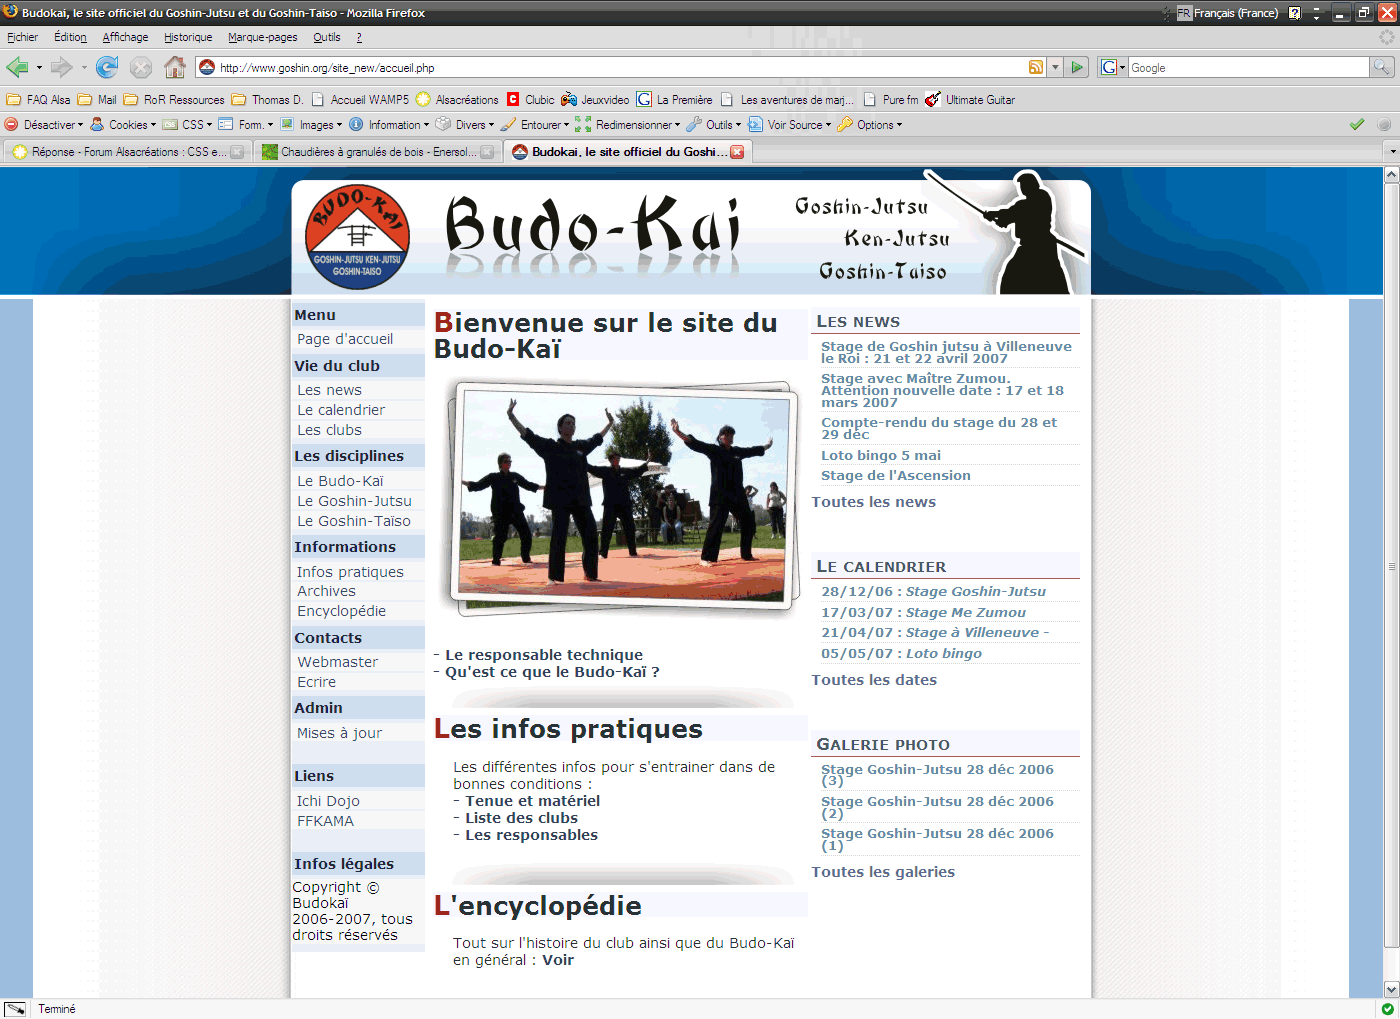Expand the Redimensionner dropdown

627,124
